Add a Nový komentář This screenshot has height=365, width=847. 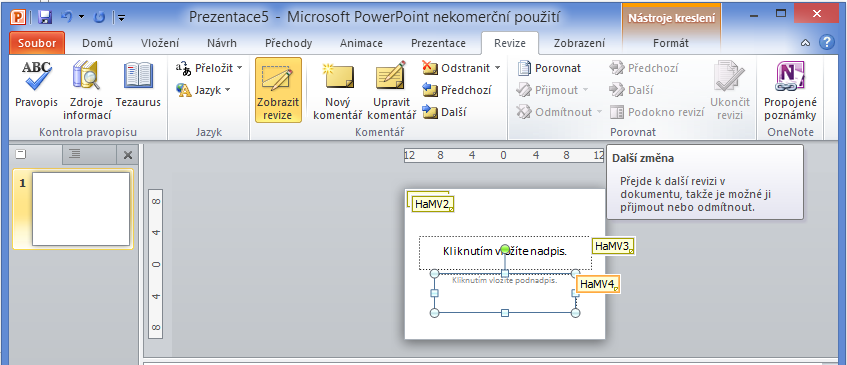tap(337, 90)
